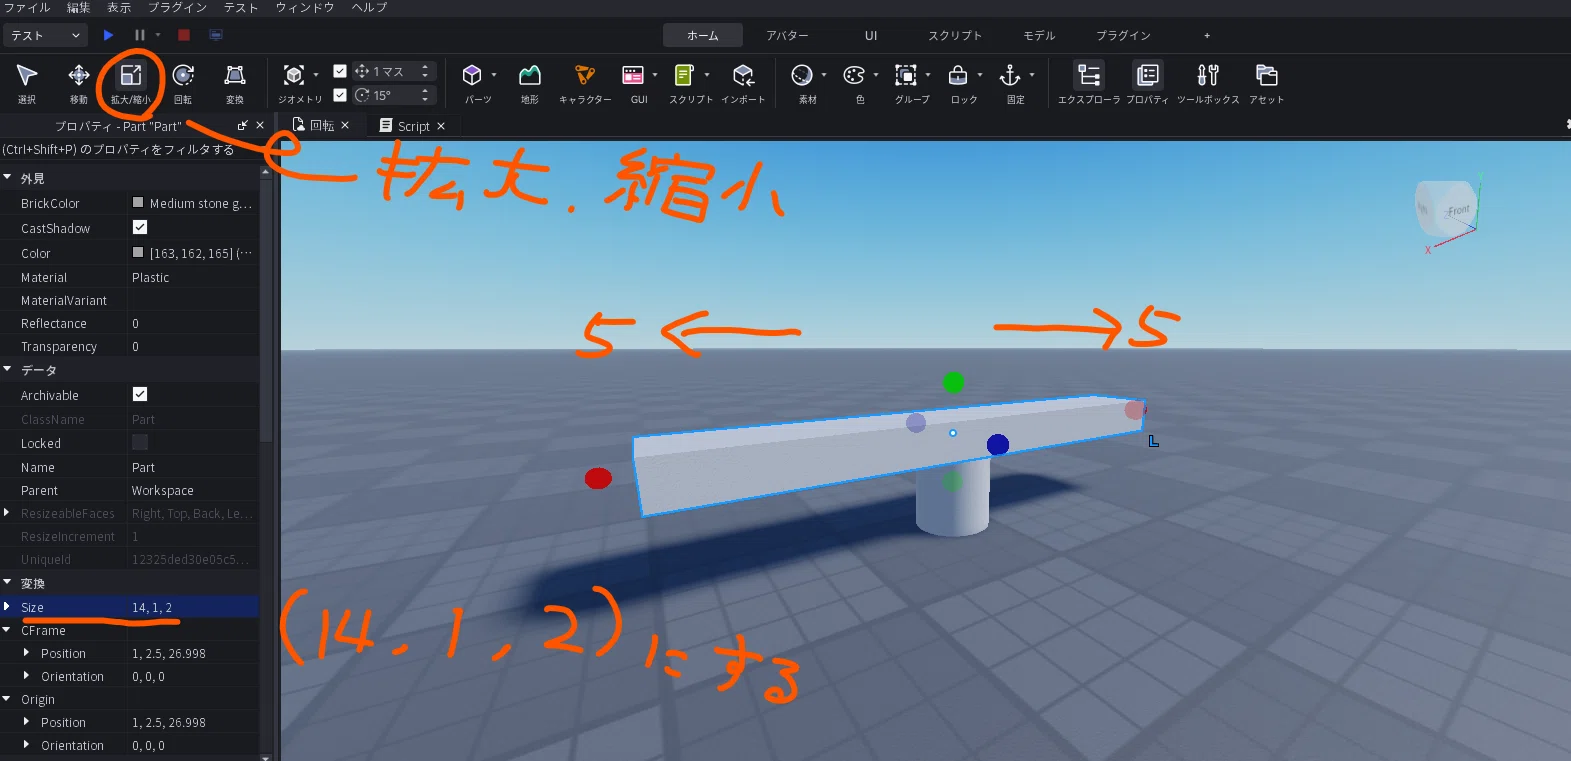Toggle the 15° rotation snap checkbox
Image resolution: width=1571 pixels, height=761 pixels.
coord(340,95)
